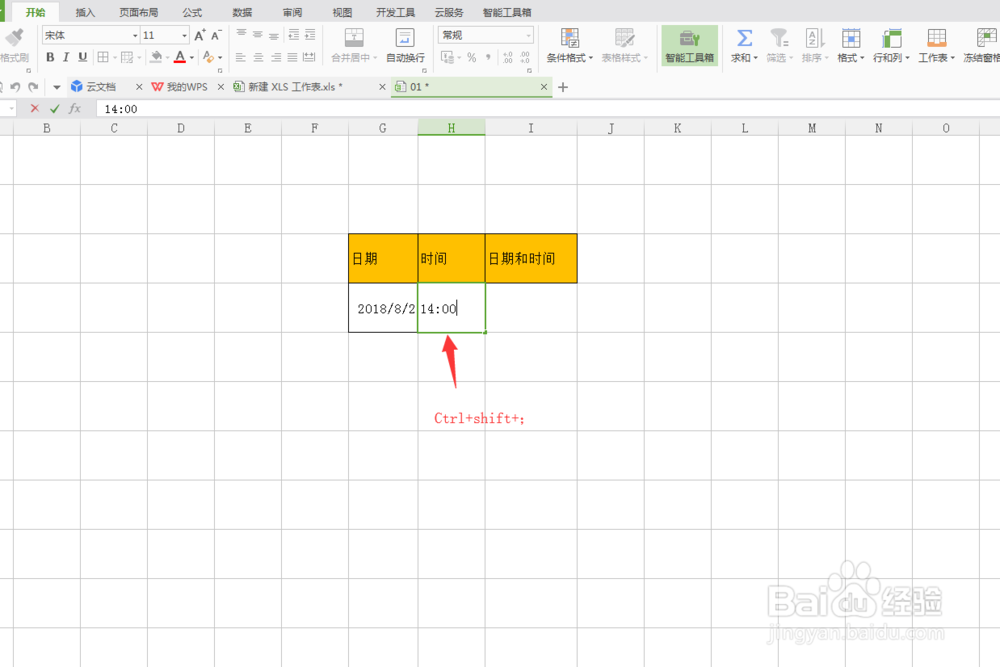Align text to bottom of cell
Image resolution: width=1000 pixels, height=667 pixels.
coord(274,34)
